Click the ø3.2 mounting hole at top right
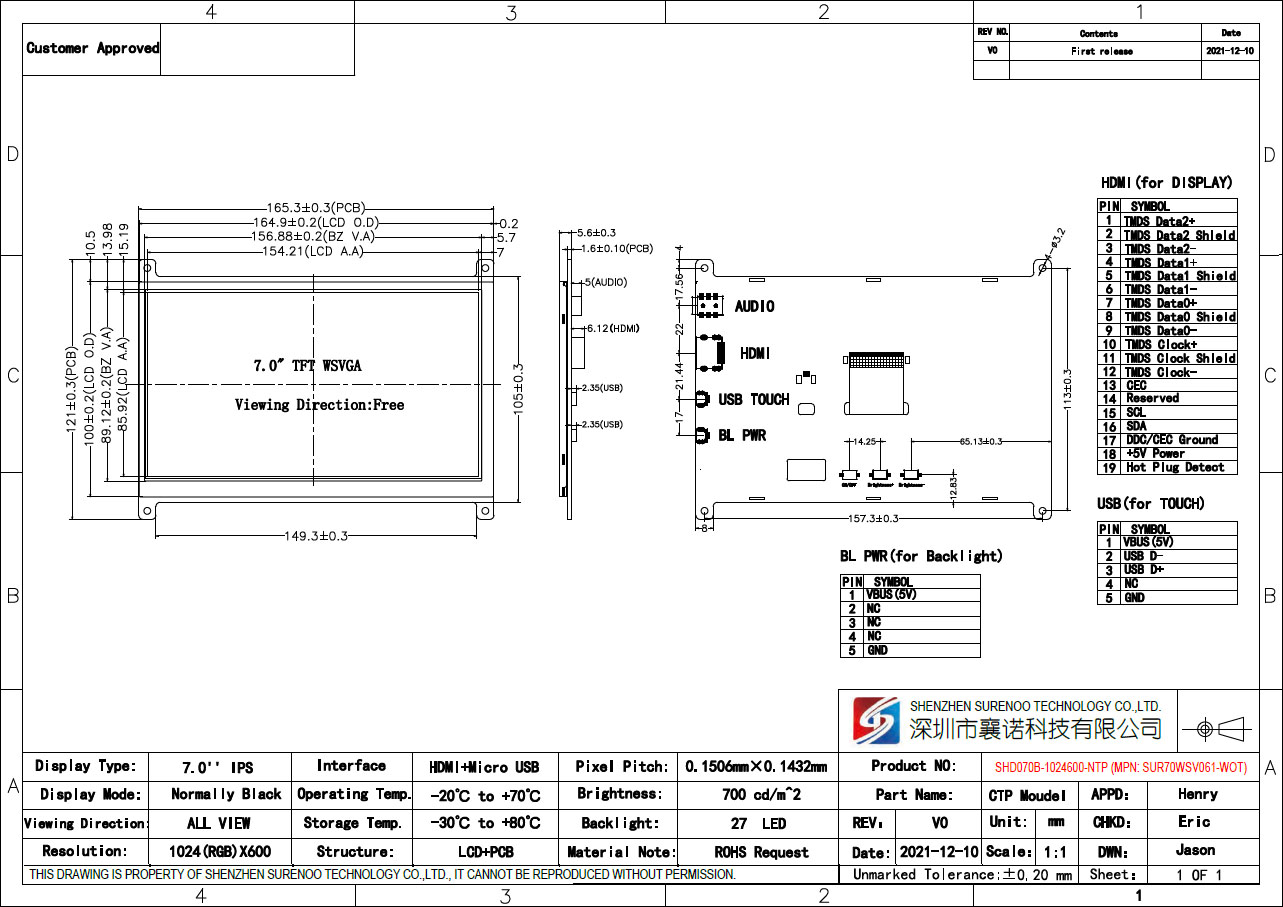Screen dimensions: 1283x907 pyautogui.click(x=1042, y=266)
